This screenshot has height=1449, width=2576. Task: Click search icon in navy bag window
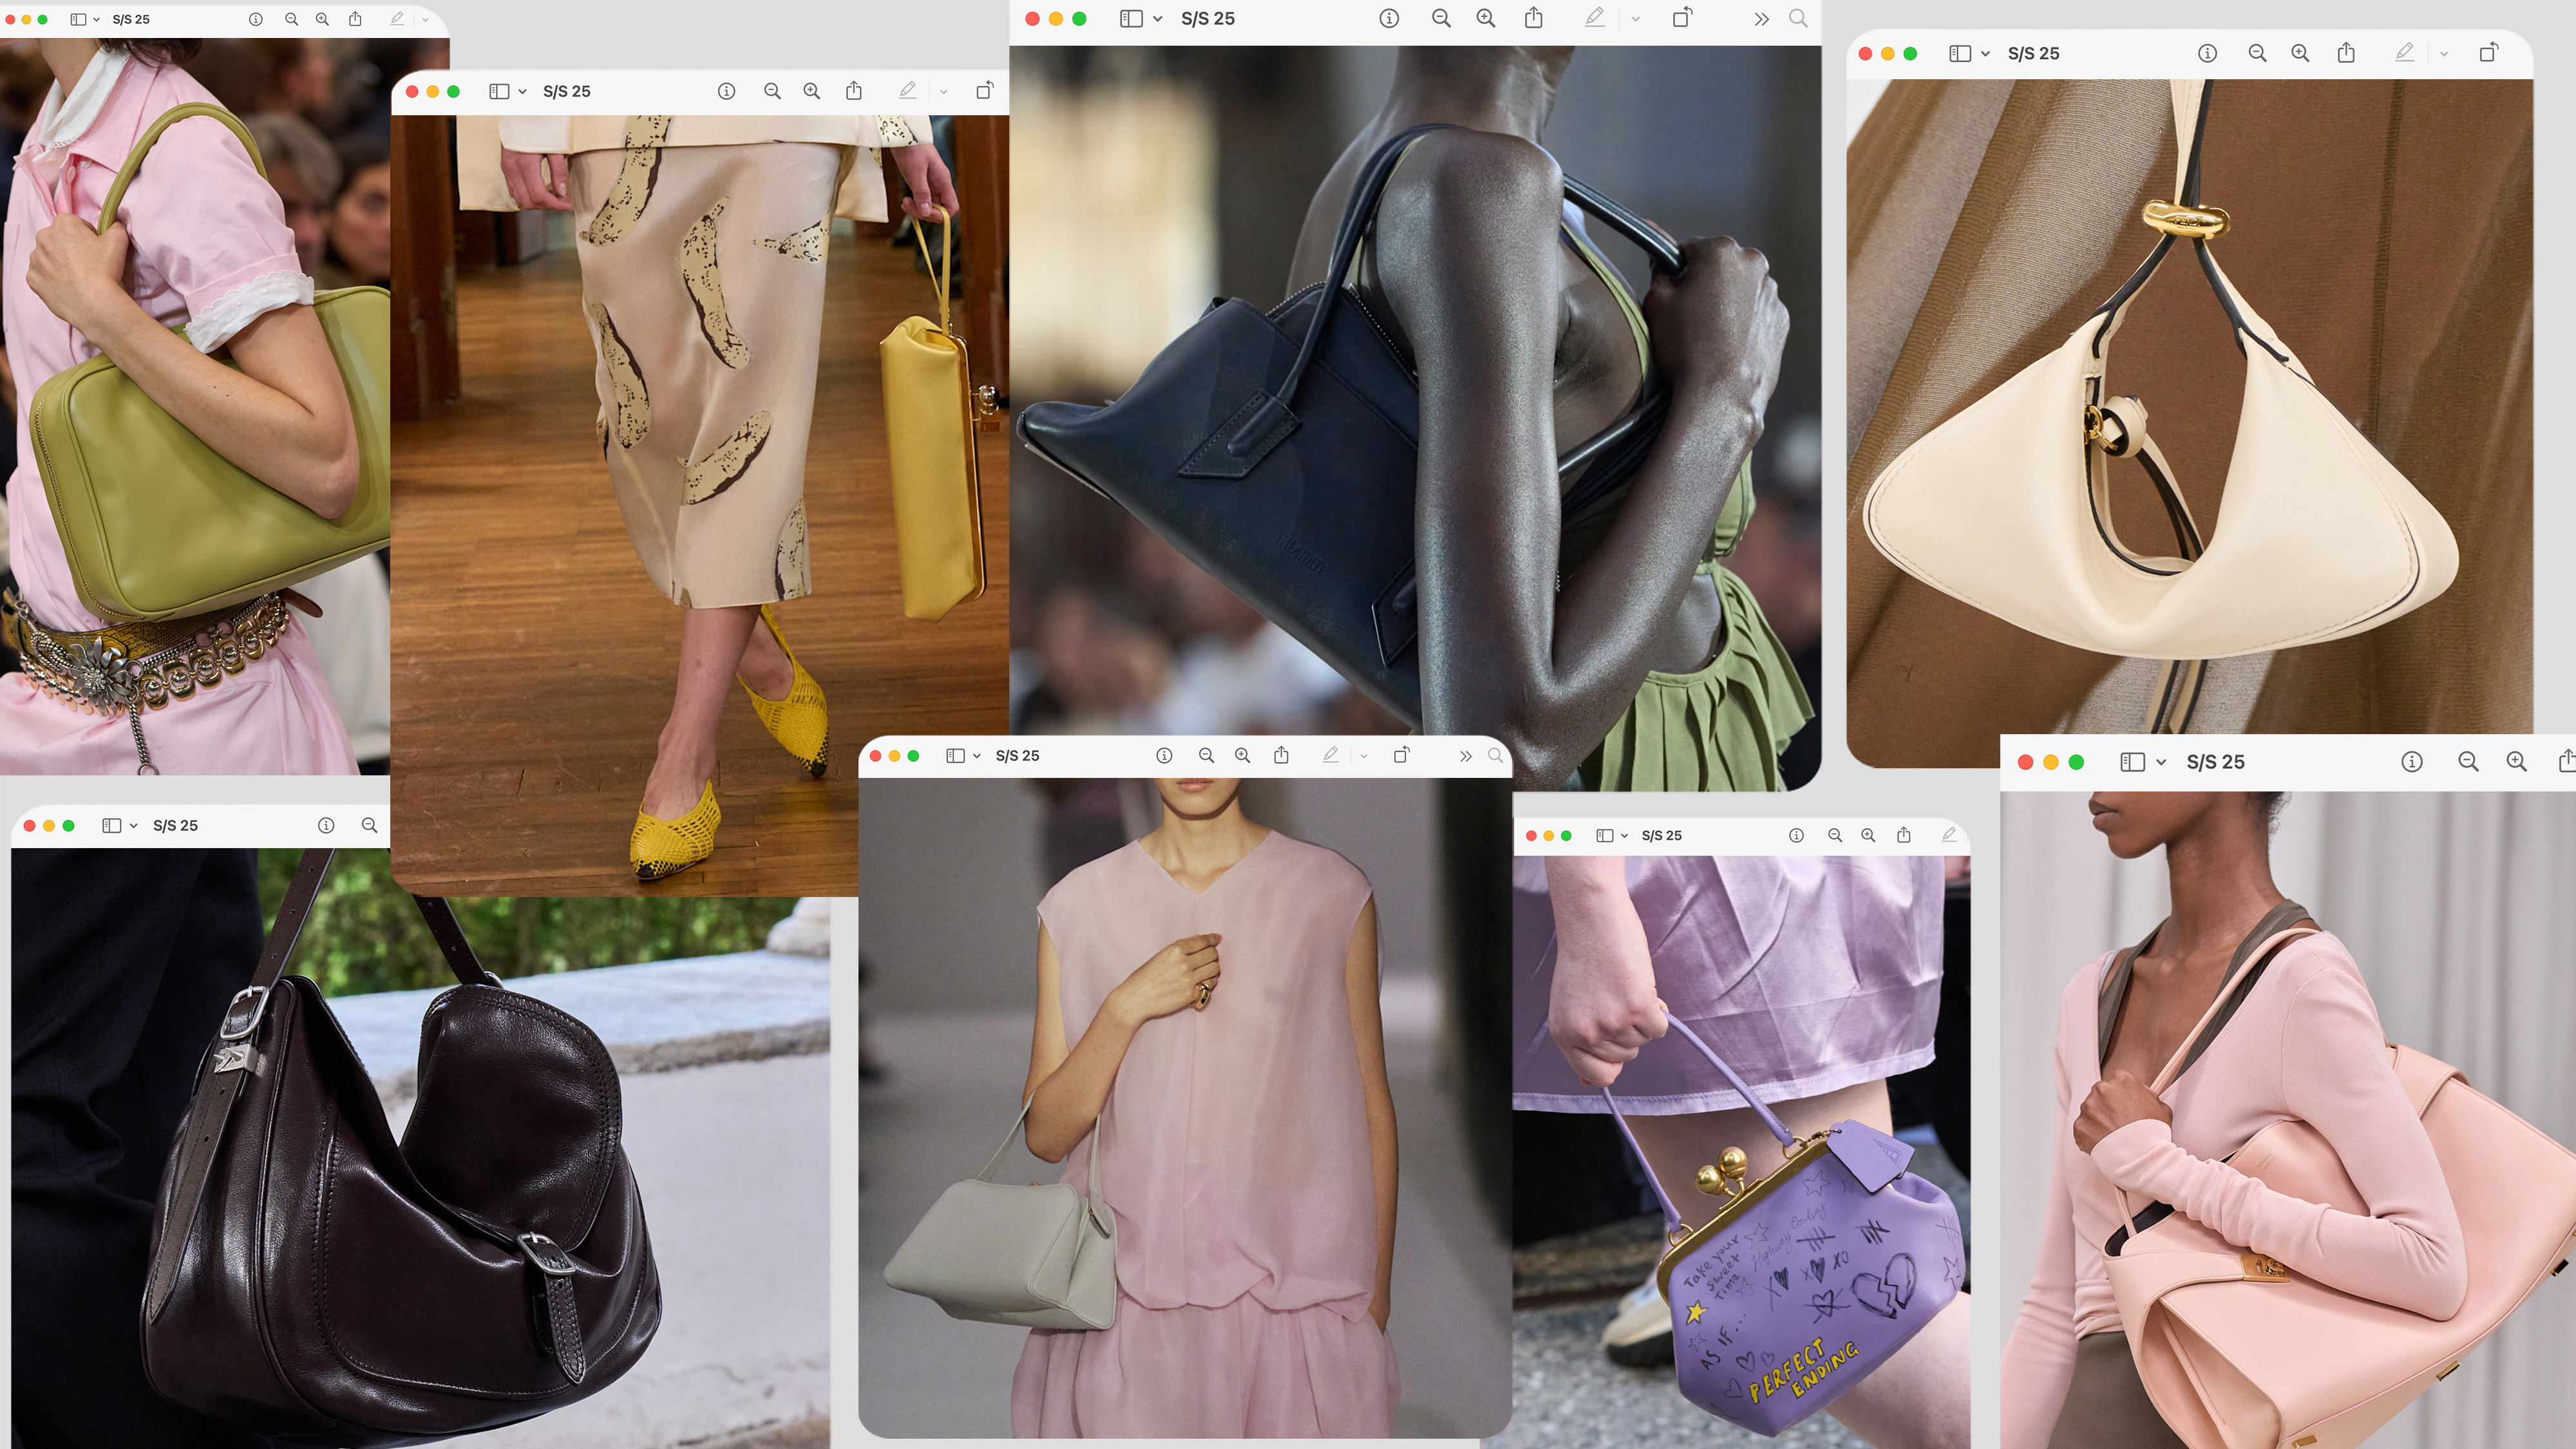coord(1798,18)
